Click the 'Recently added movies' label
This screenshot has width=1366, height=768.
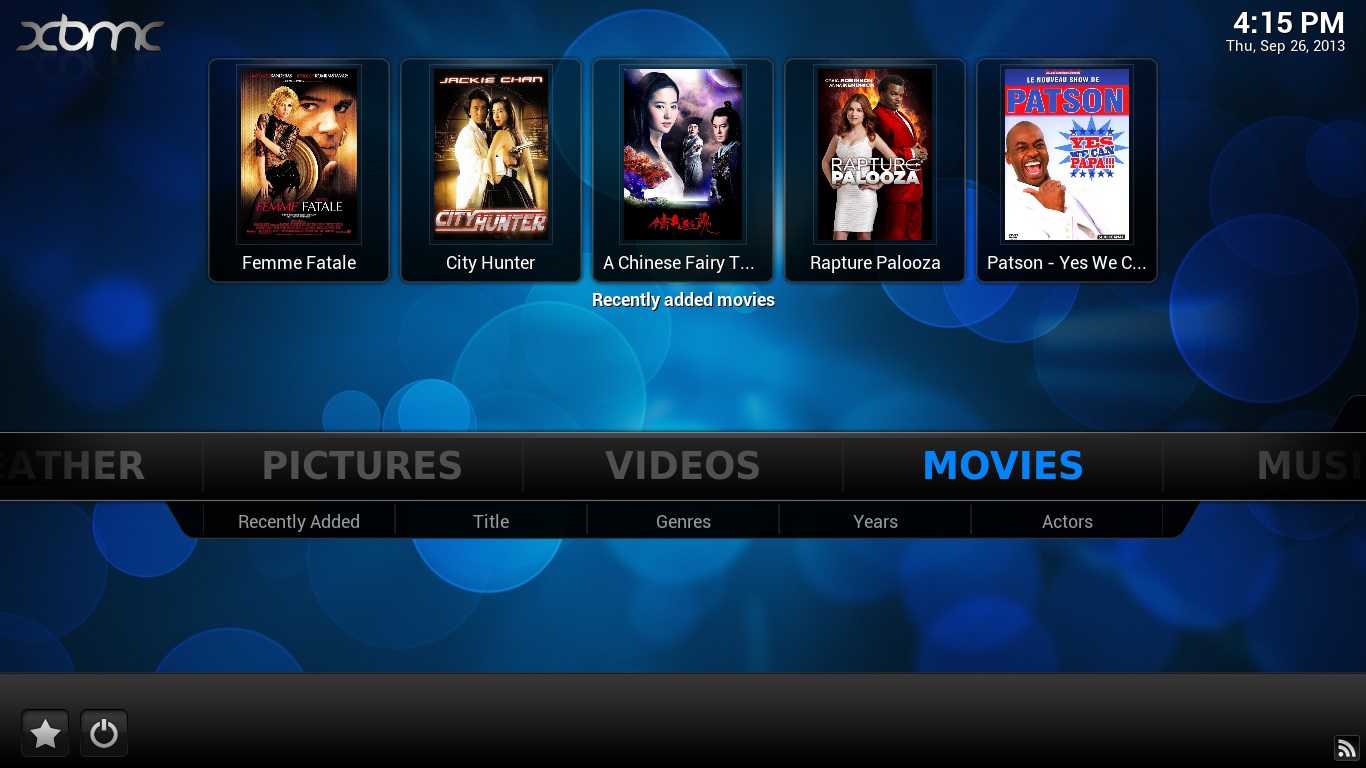[x=683, y=300]
